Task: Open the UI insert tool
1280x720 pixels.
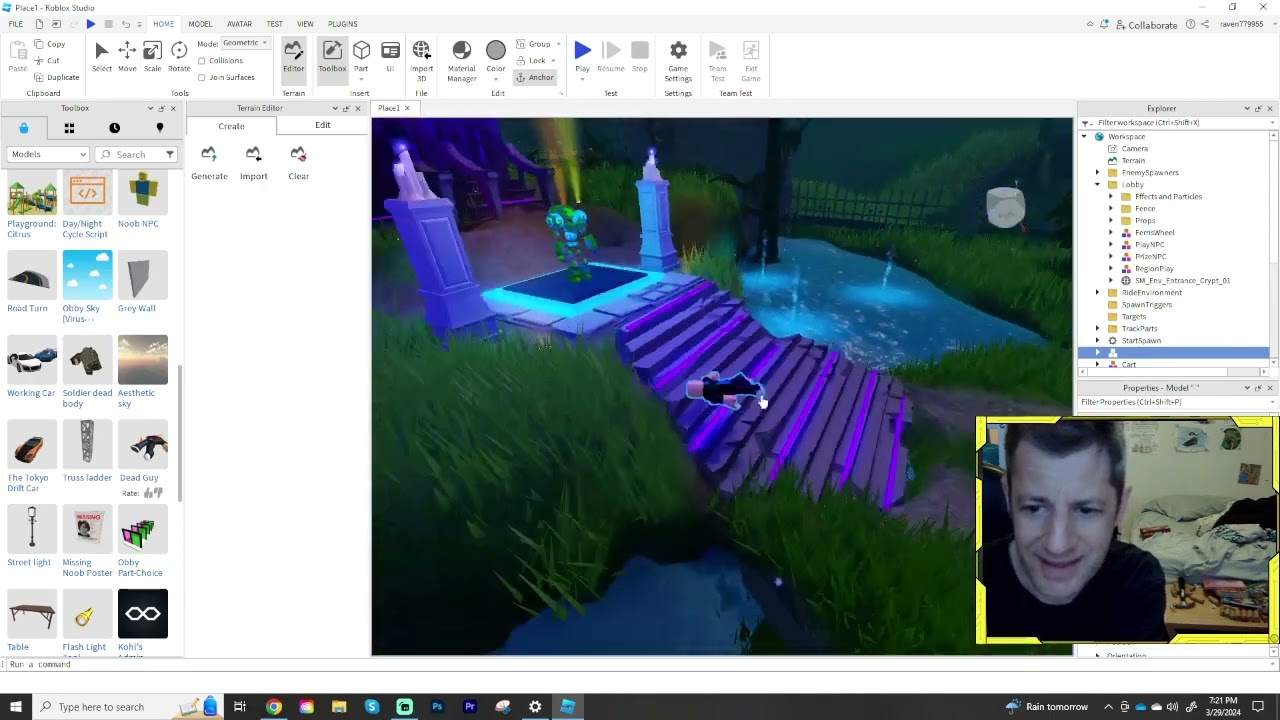Action: pos(390,57)
